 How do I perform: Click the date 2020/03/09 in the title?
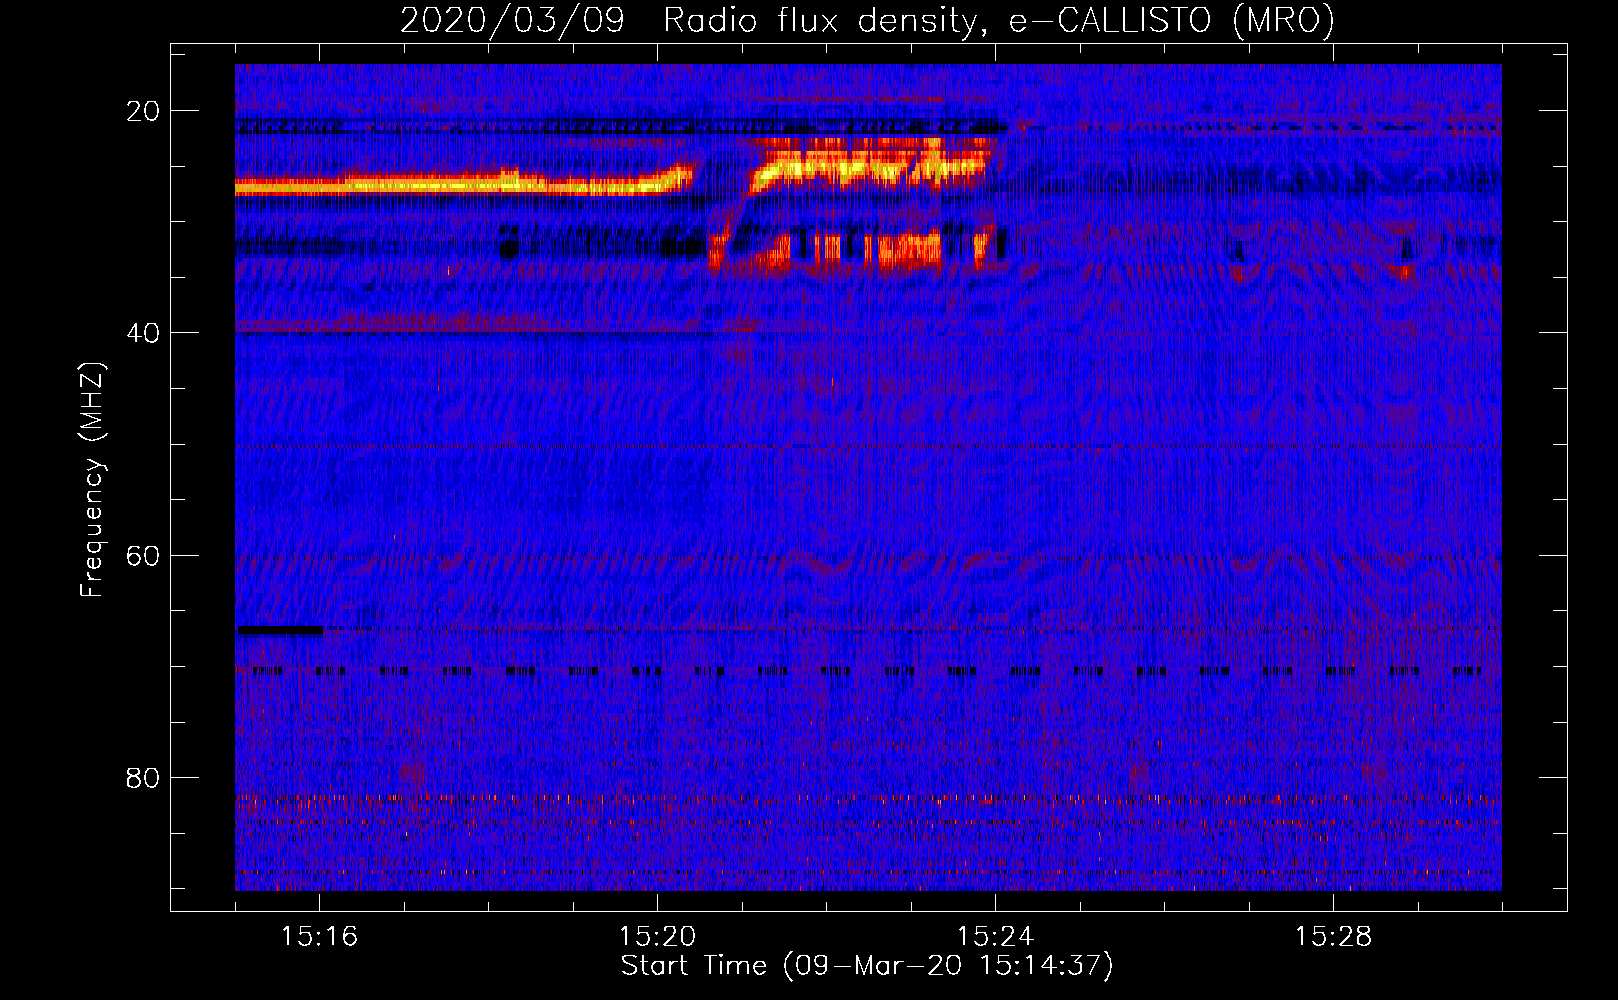pyautogui.click(x=512, y=20)
